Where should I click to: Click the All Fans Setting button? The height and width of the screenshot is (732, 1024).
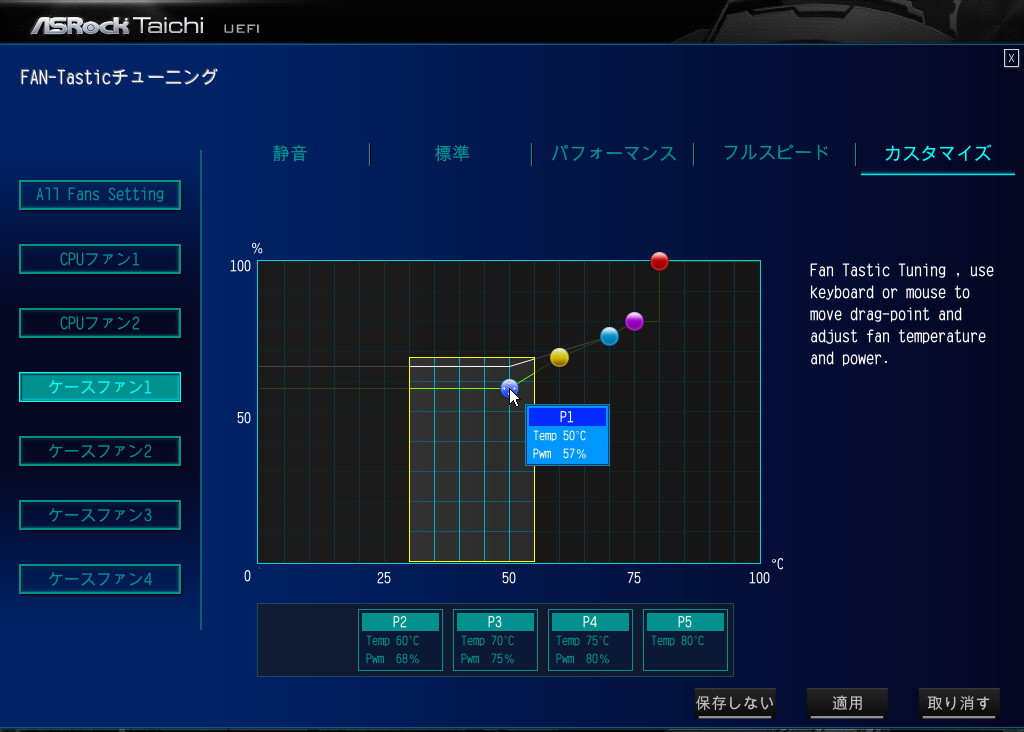click(100, 195)
